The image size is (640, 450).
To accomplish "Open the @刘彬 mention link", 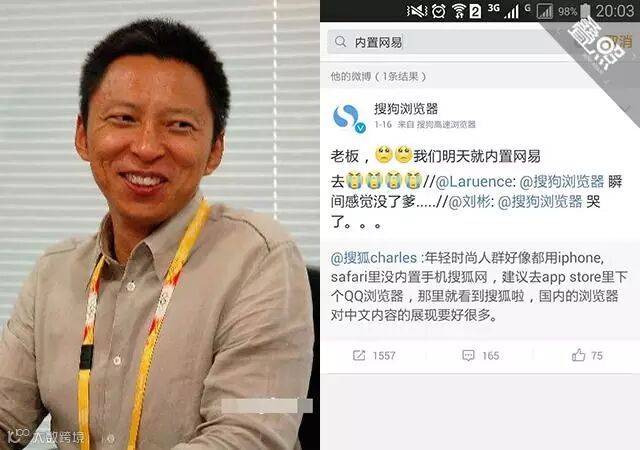I will pos(469,202).
